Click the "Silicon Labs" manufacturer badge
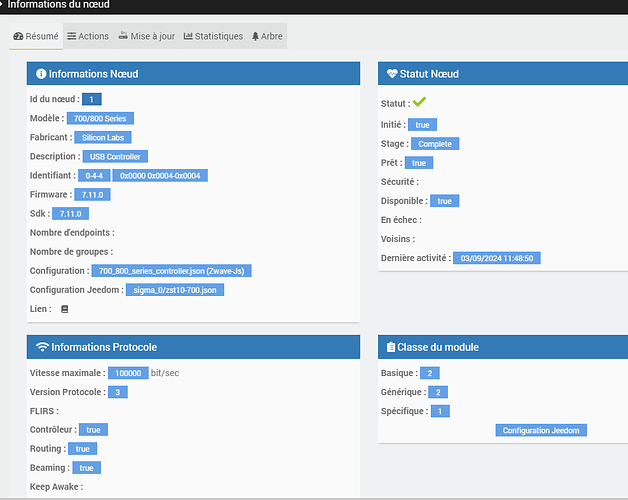Image resolution: width=628 pixels, height=500 pixels. (103, 137)
